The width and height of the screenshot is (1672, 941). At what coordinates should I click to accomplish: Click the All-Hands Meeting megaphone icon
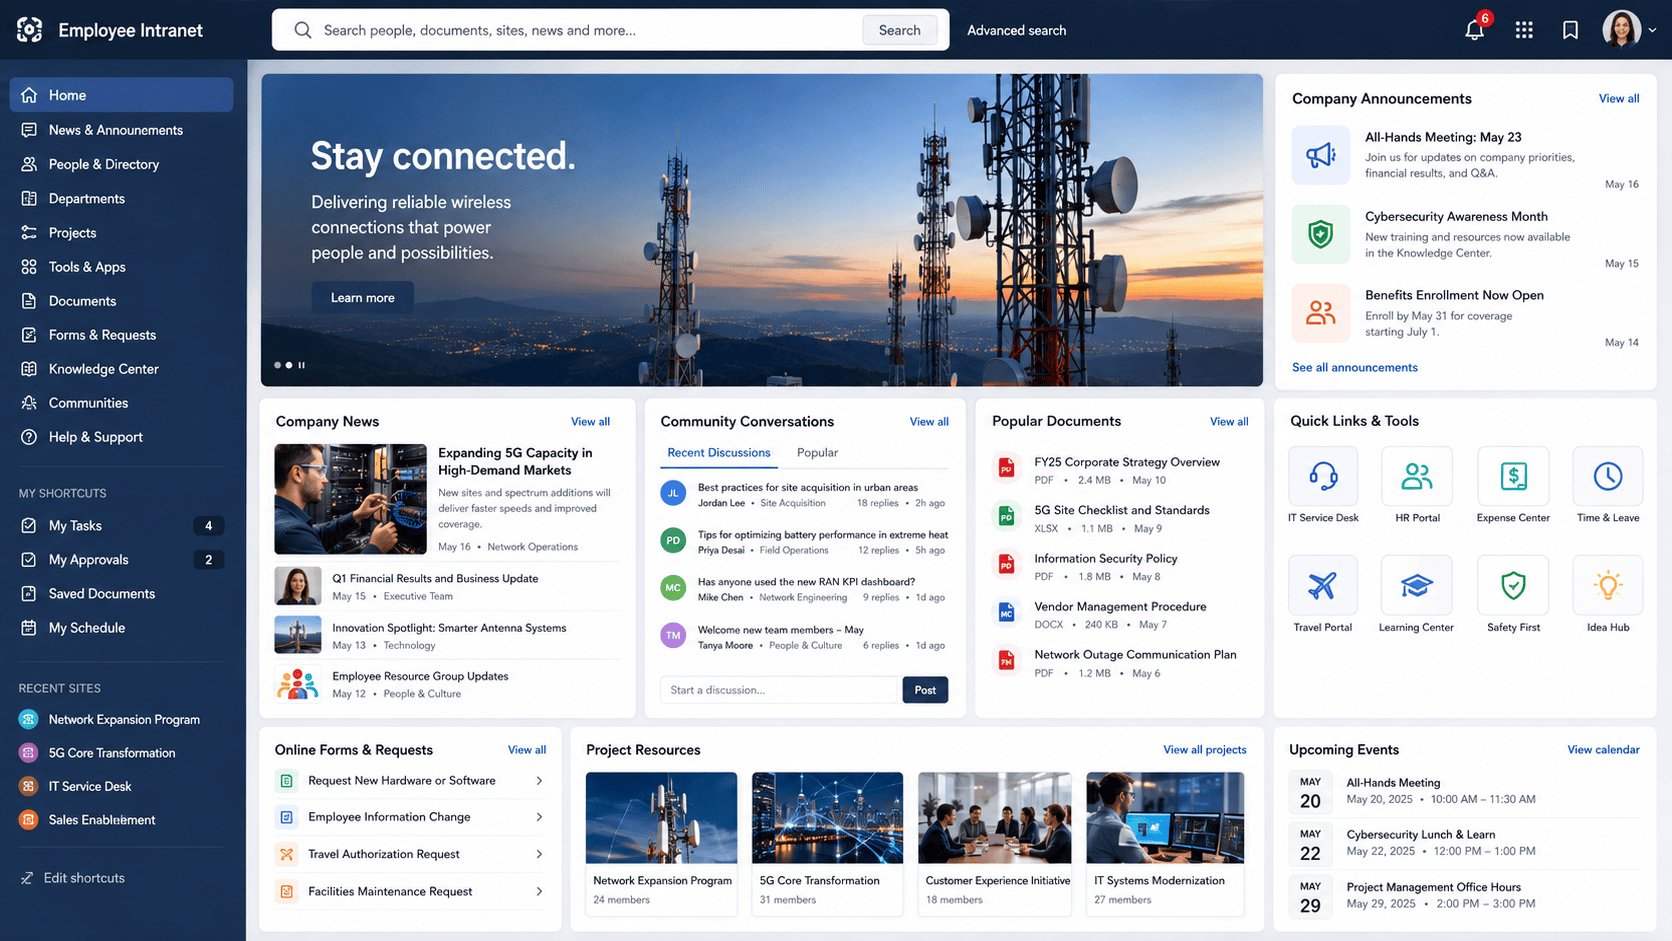[x=1320, y=155]
